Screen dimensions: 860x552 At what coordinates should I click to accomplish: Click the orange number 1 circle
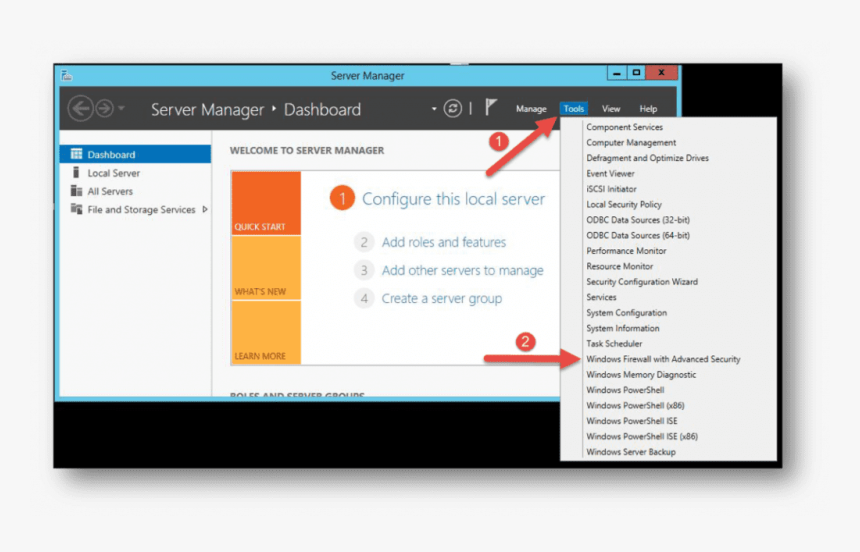pyautogui.click(x=342, y=198)
